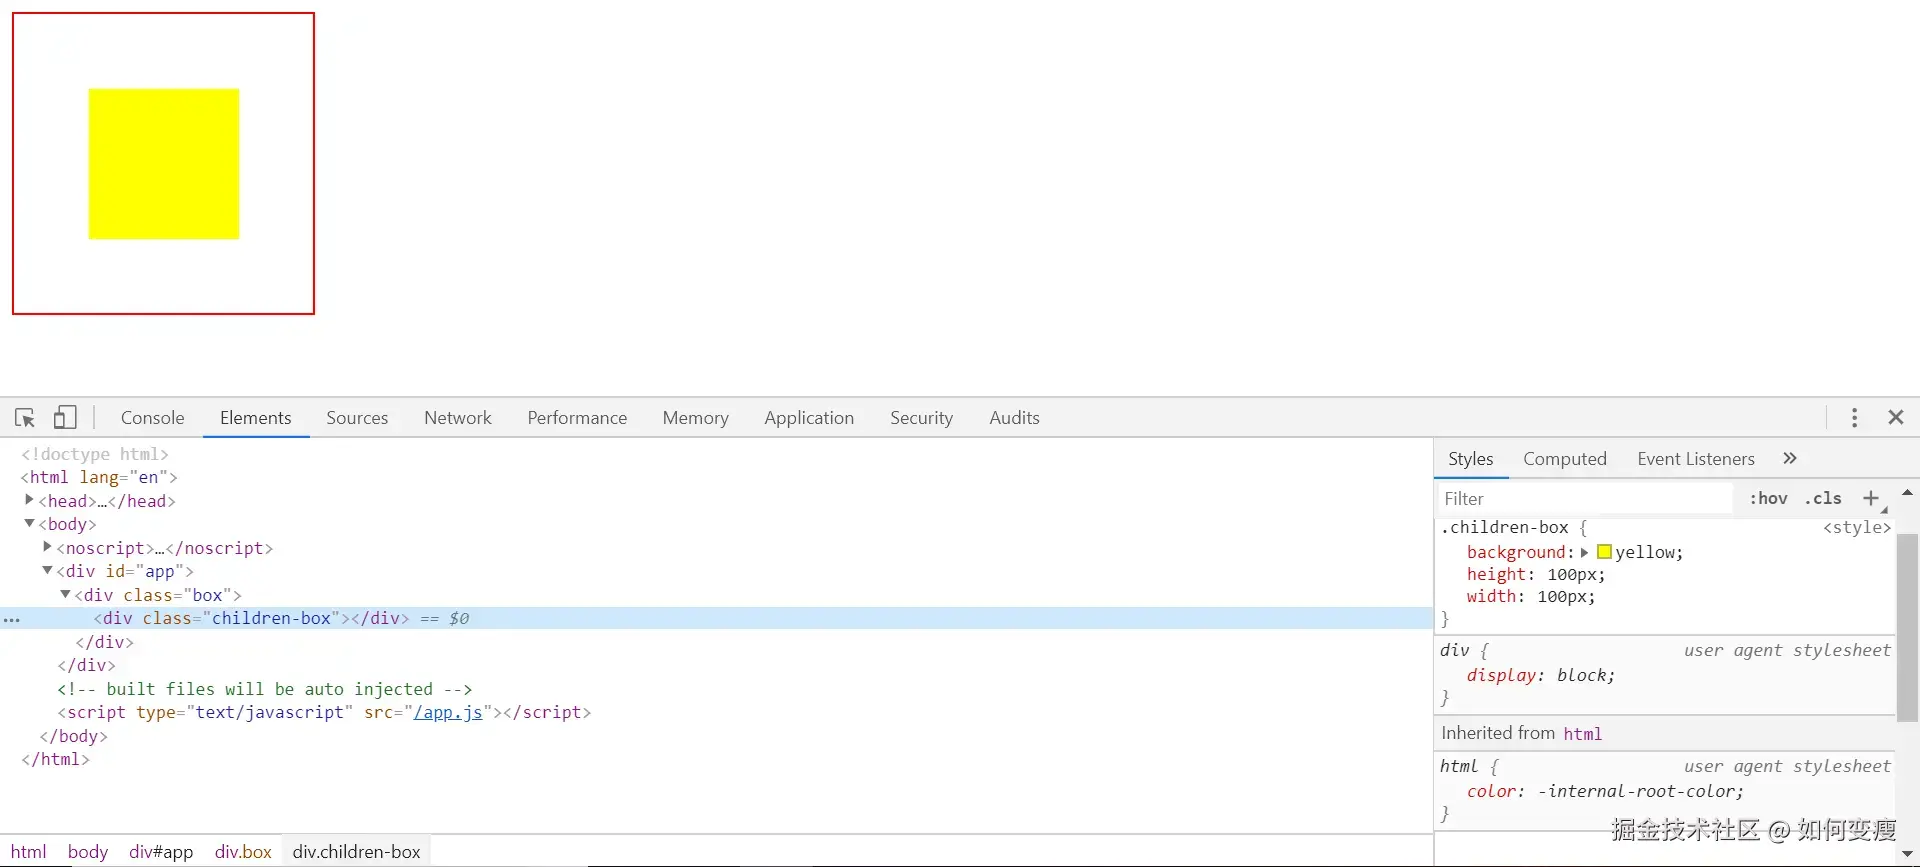
Task: Click the Styles pane scrollbar thumb
Action: click(1907, 627)
